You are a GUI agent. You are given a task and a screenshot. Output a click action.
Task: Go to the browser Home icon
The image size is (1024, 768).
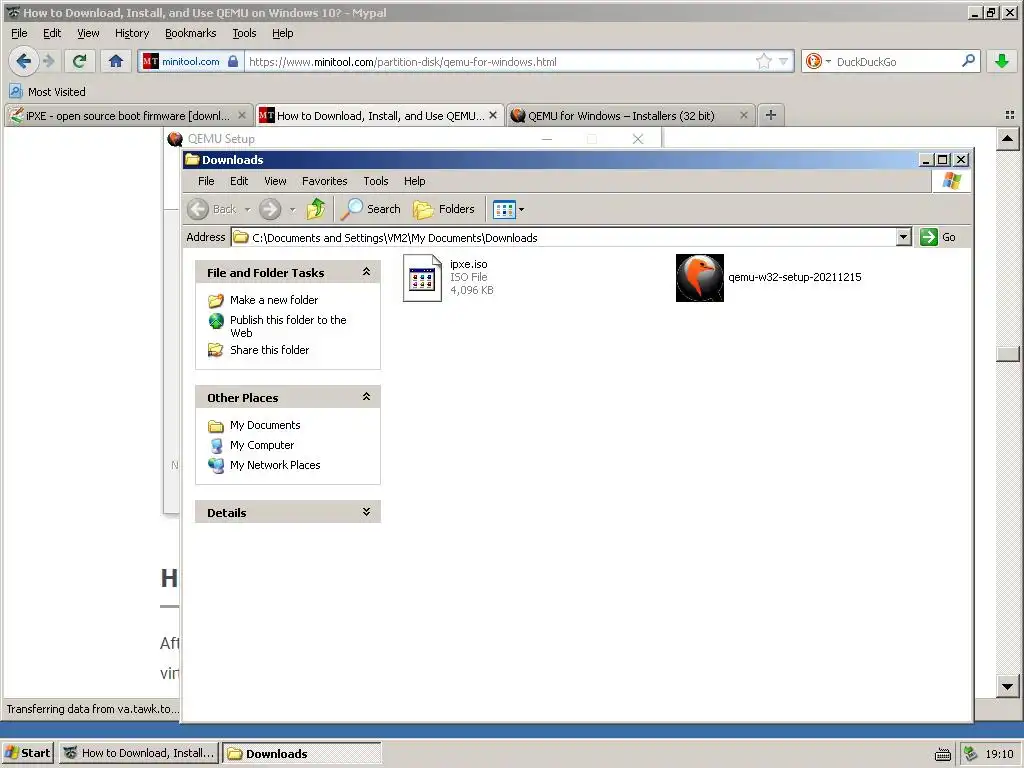(x=116, y=61)
